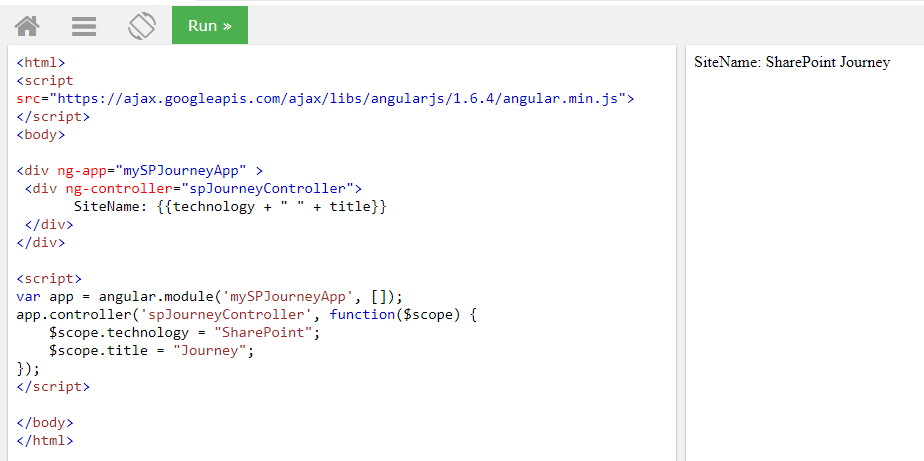Click the app.controller function line

tap(246, 315)
